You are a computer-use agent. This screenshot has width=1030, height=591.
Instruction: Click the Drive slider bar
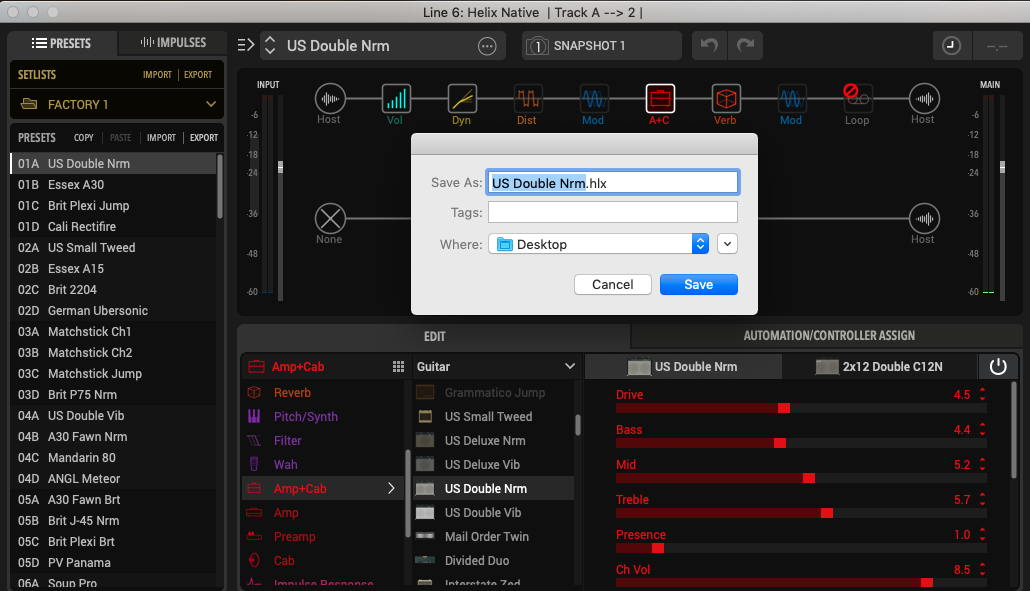(801, 408)
